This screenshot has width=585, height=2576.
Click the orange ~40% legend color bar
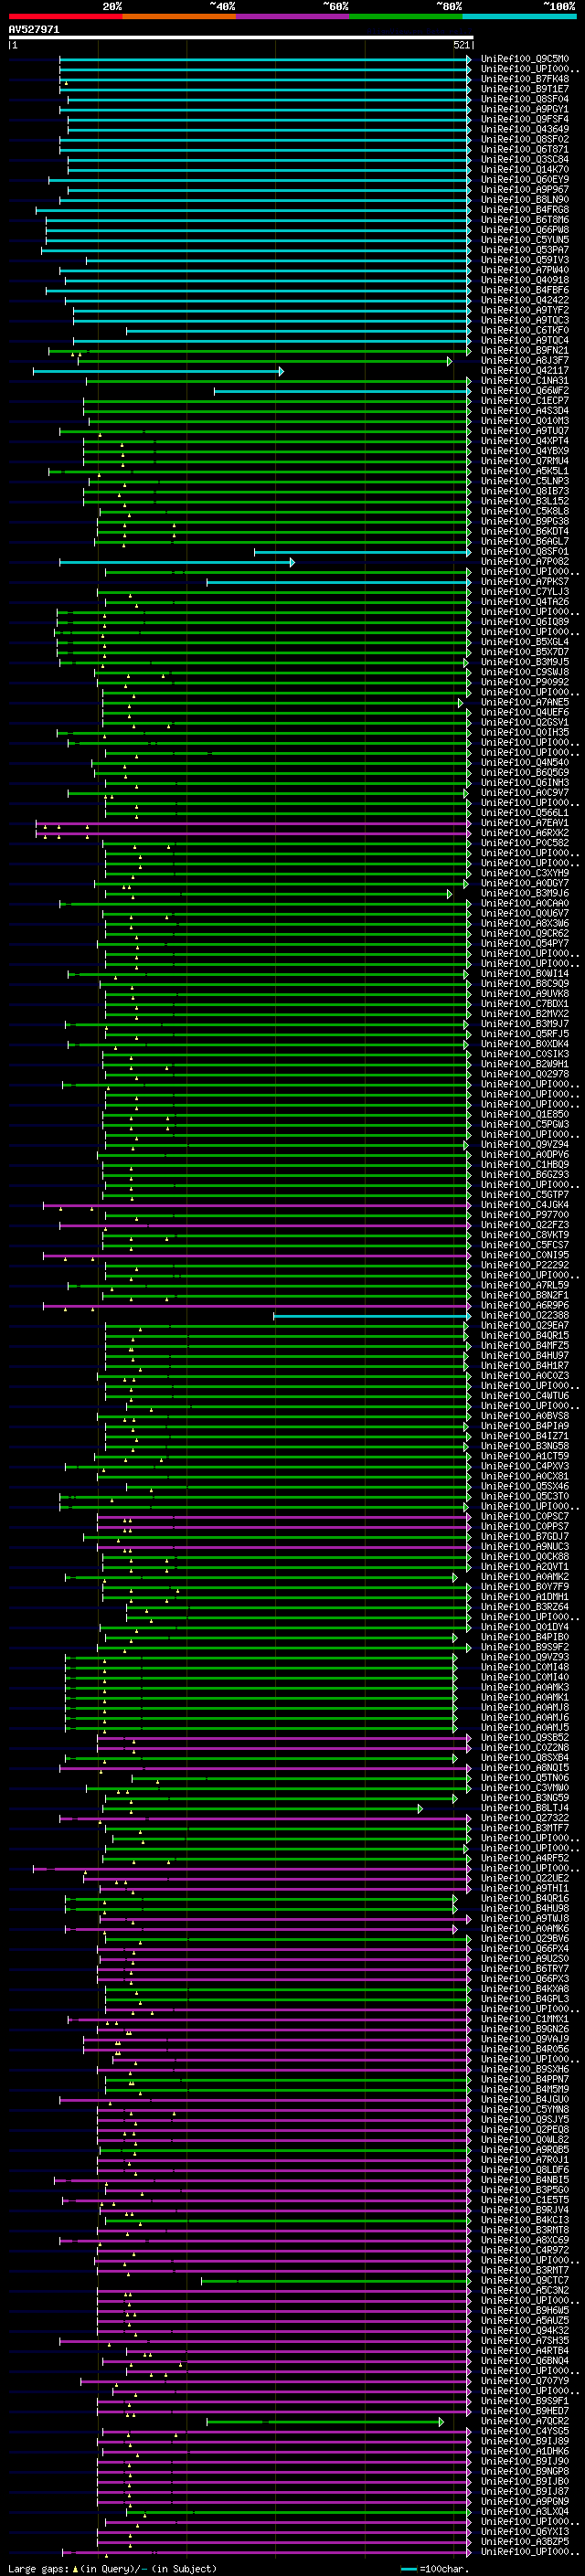179,16
